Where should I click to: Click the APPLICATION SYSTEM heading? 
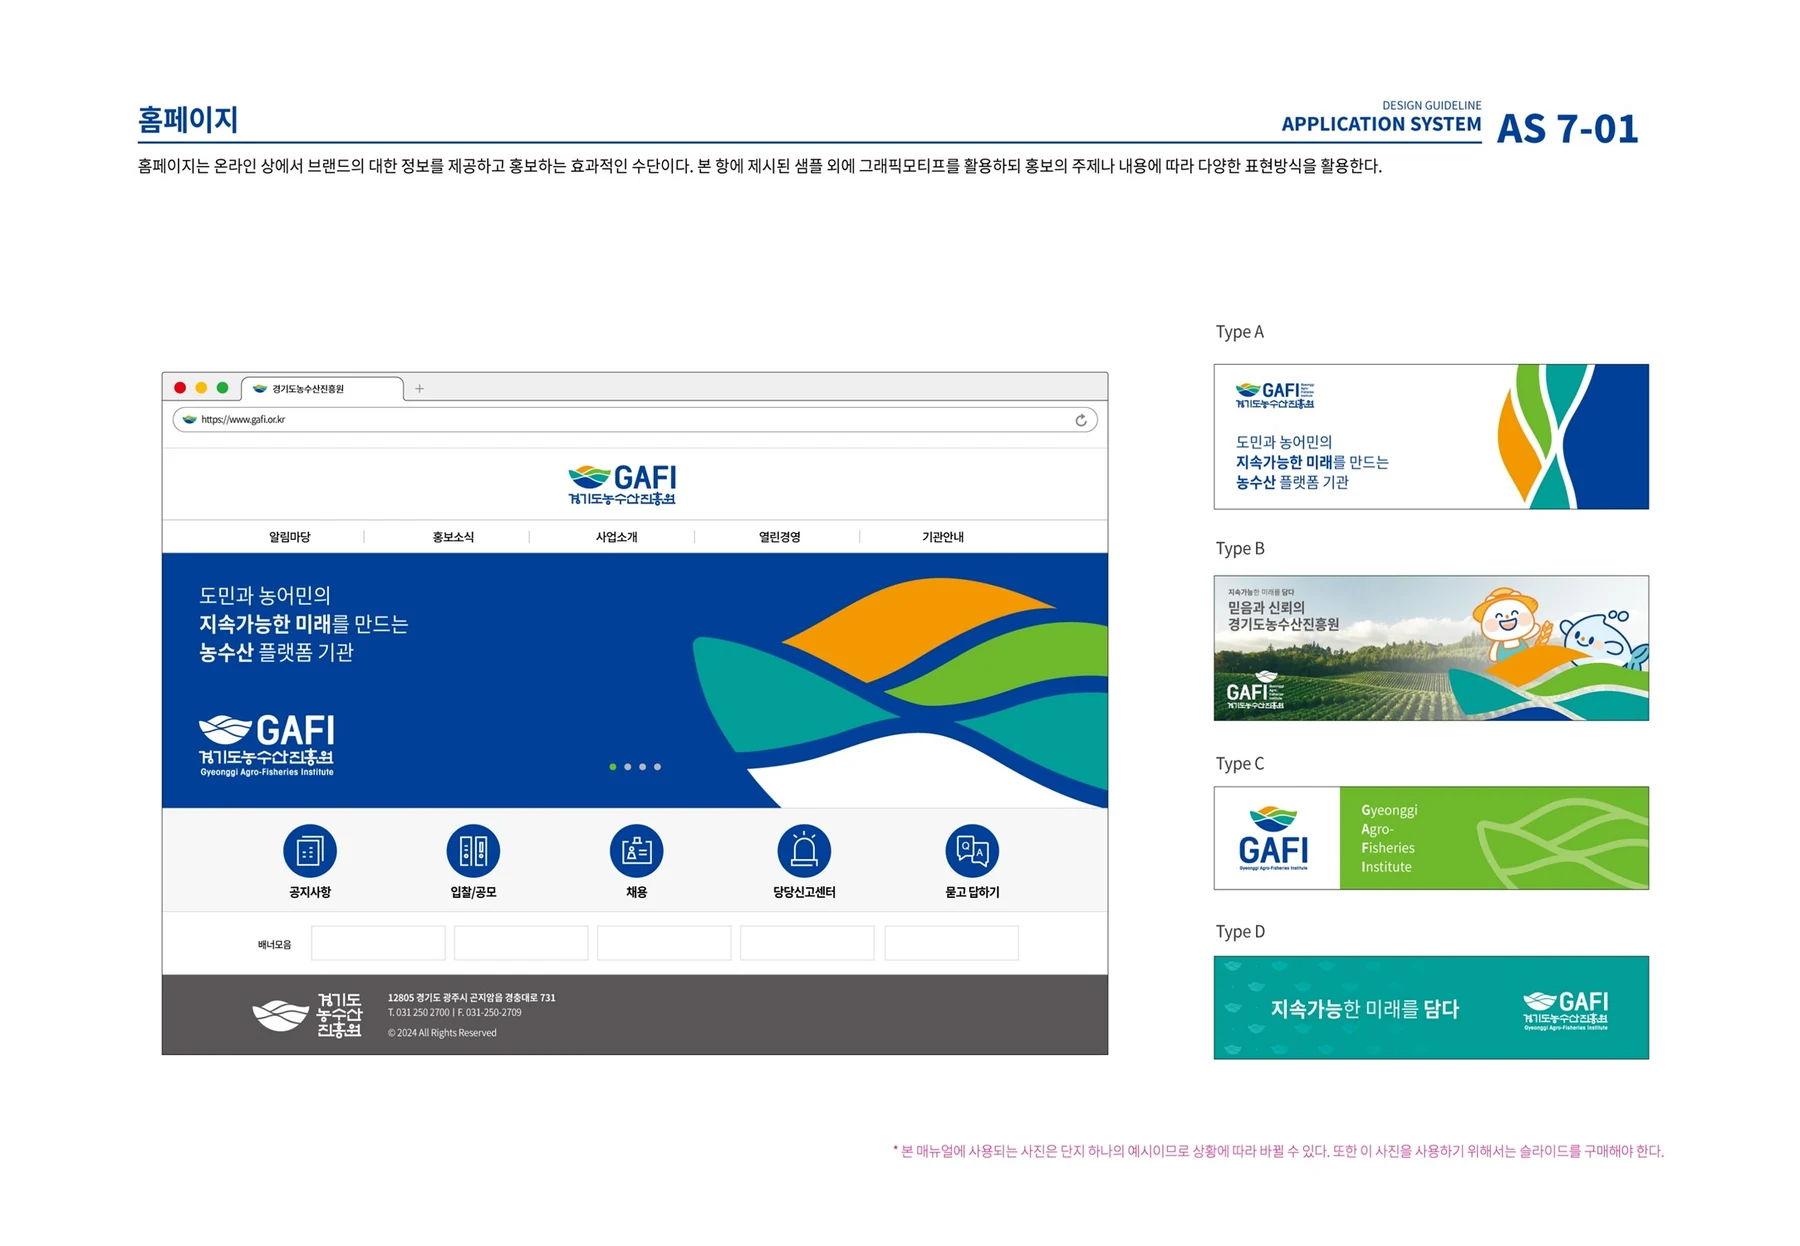coord(1381,125)
